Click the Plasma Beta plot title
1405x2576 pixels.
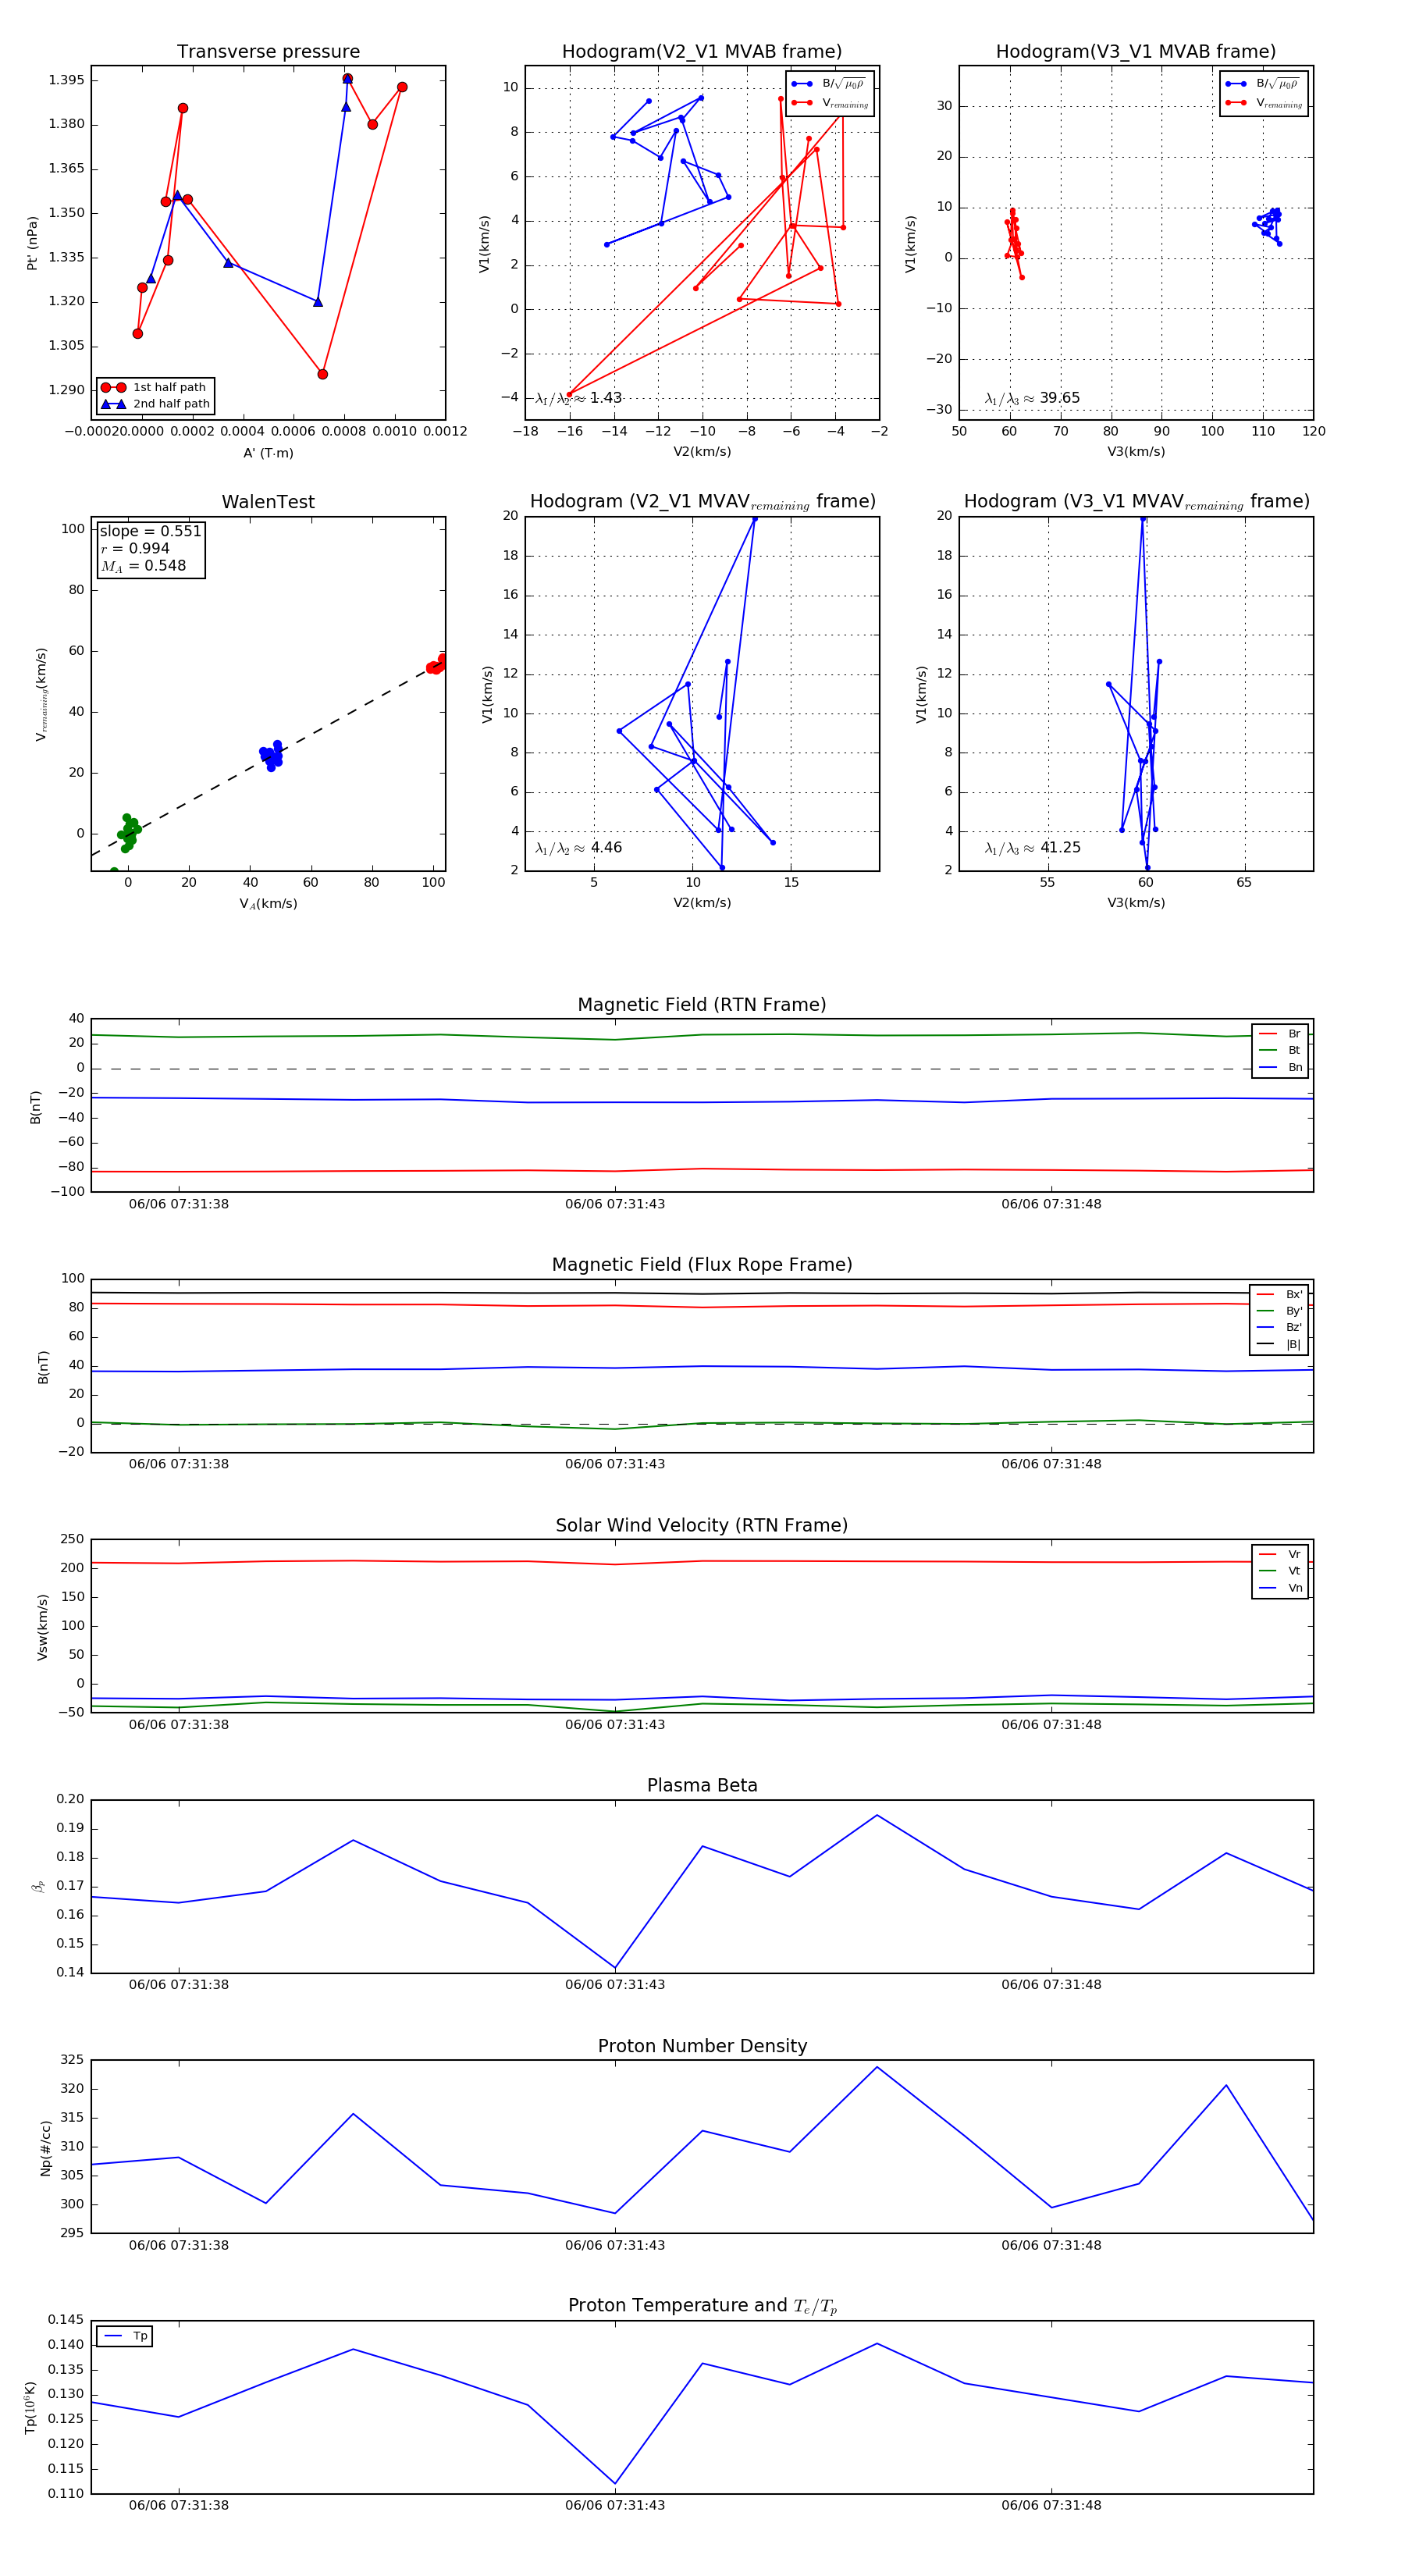tap(702, 1785)
